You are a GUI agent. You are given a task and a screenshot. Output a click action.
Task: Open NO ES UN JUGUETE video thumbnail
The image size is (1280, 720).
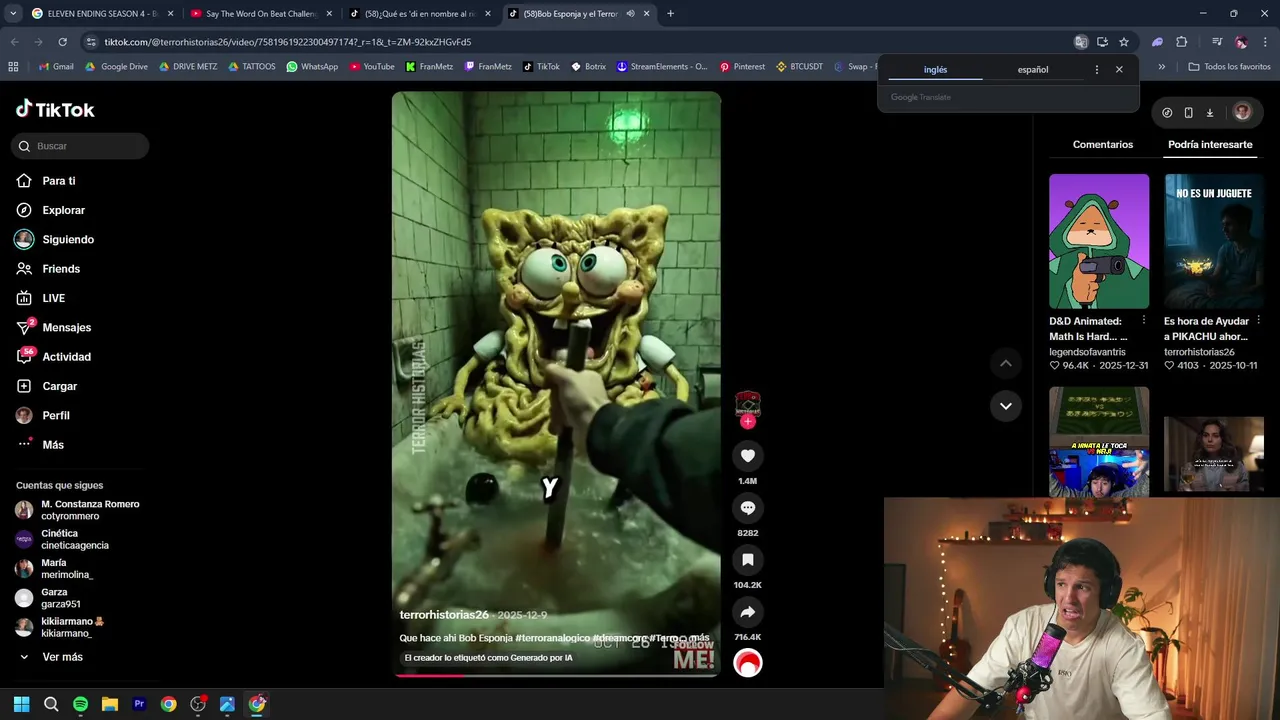point(1214,241)
